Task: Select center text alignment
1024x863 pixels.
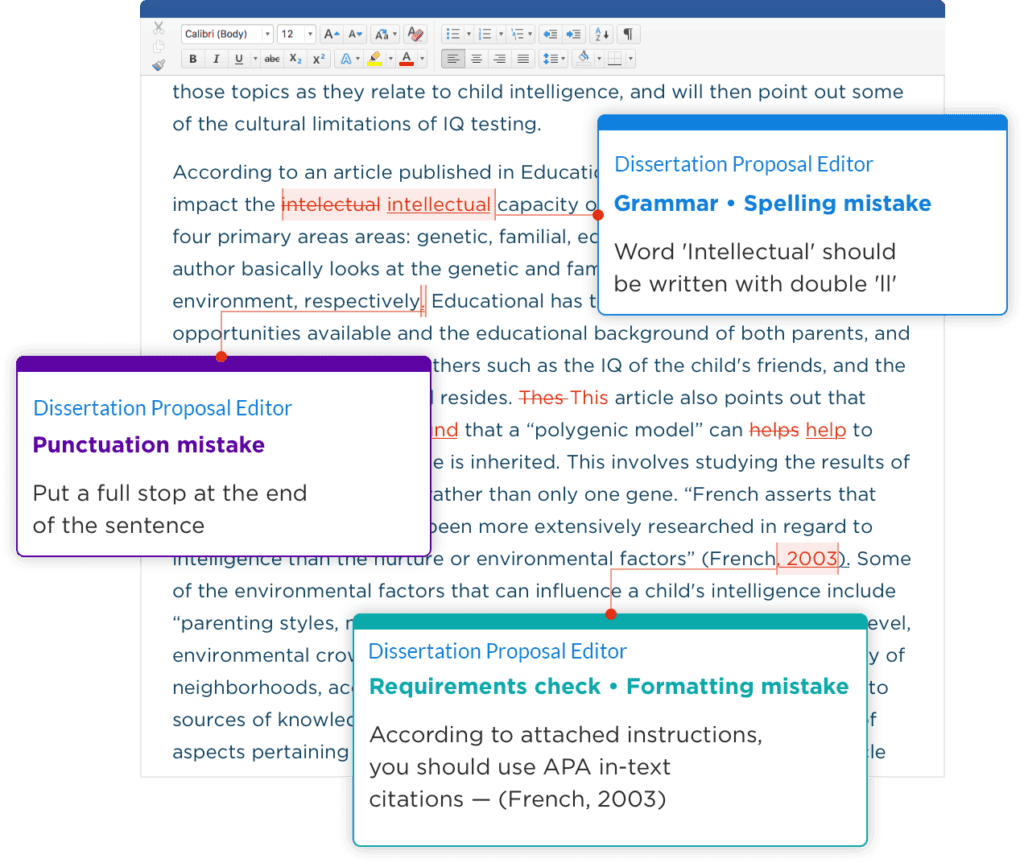Action: (476, 59)
